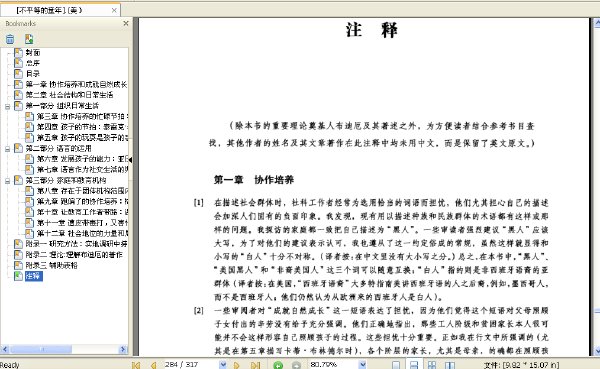Click the file size readout in status bar
600x369 pixels.
[521, 365]
